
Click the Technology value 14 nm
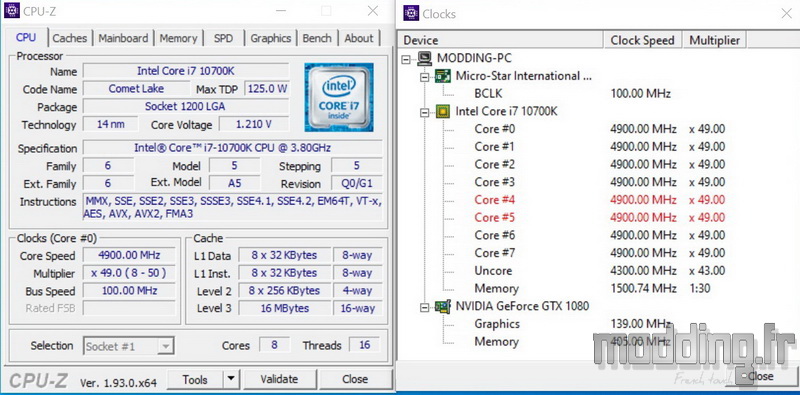[110, 124]
